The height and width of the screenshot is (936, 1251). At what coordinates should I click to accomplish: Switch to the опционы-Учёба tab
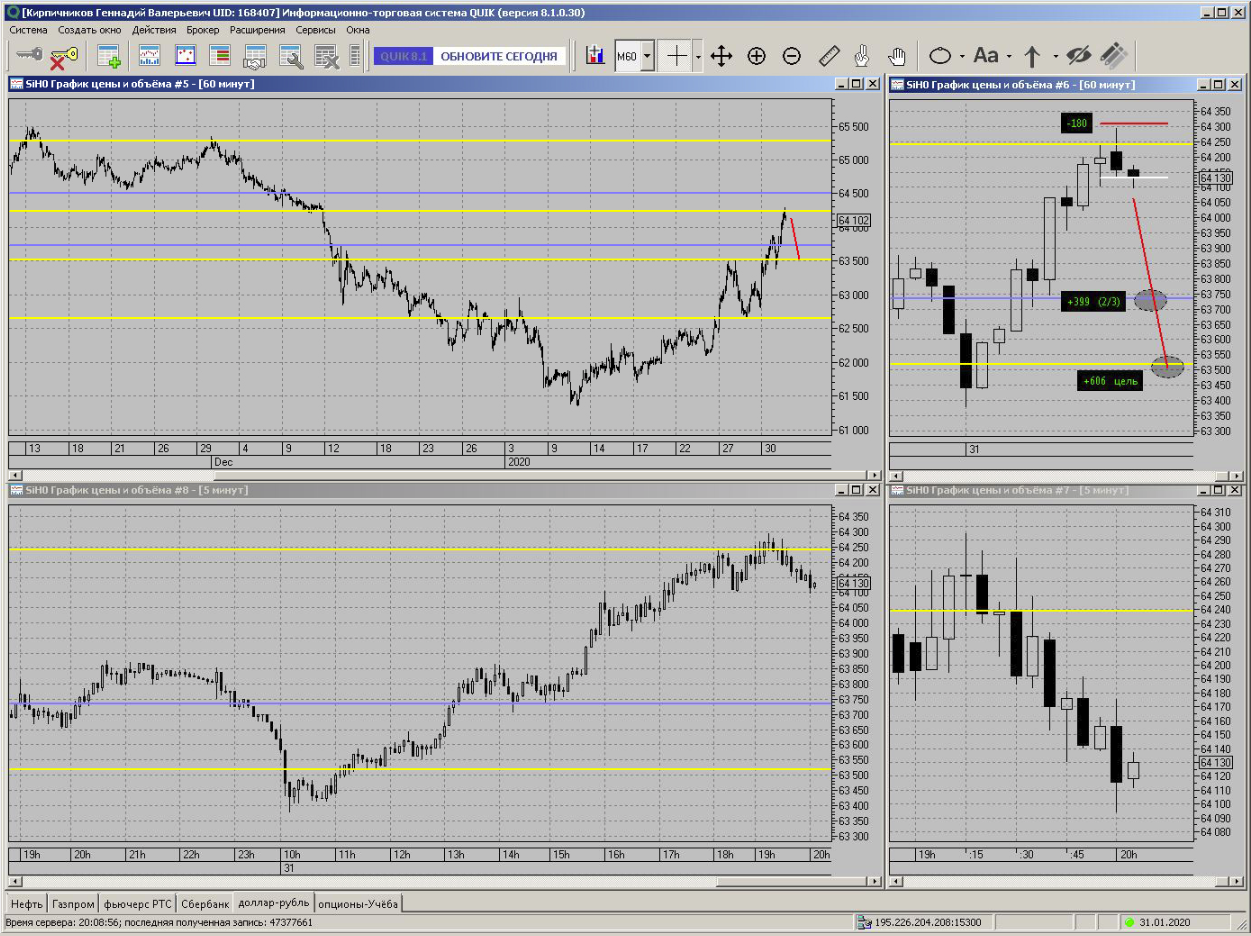[x=358, y=903]
